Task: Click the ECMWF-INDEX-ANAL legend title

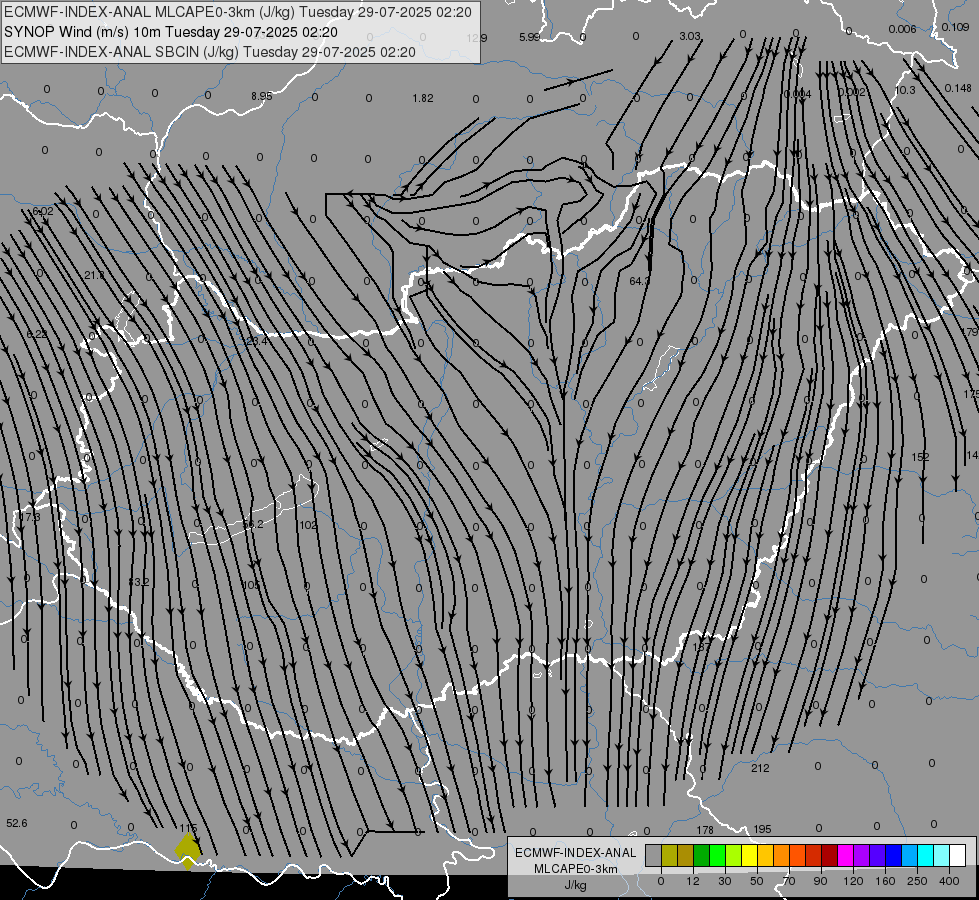Action: (576, 853)
